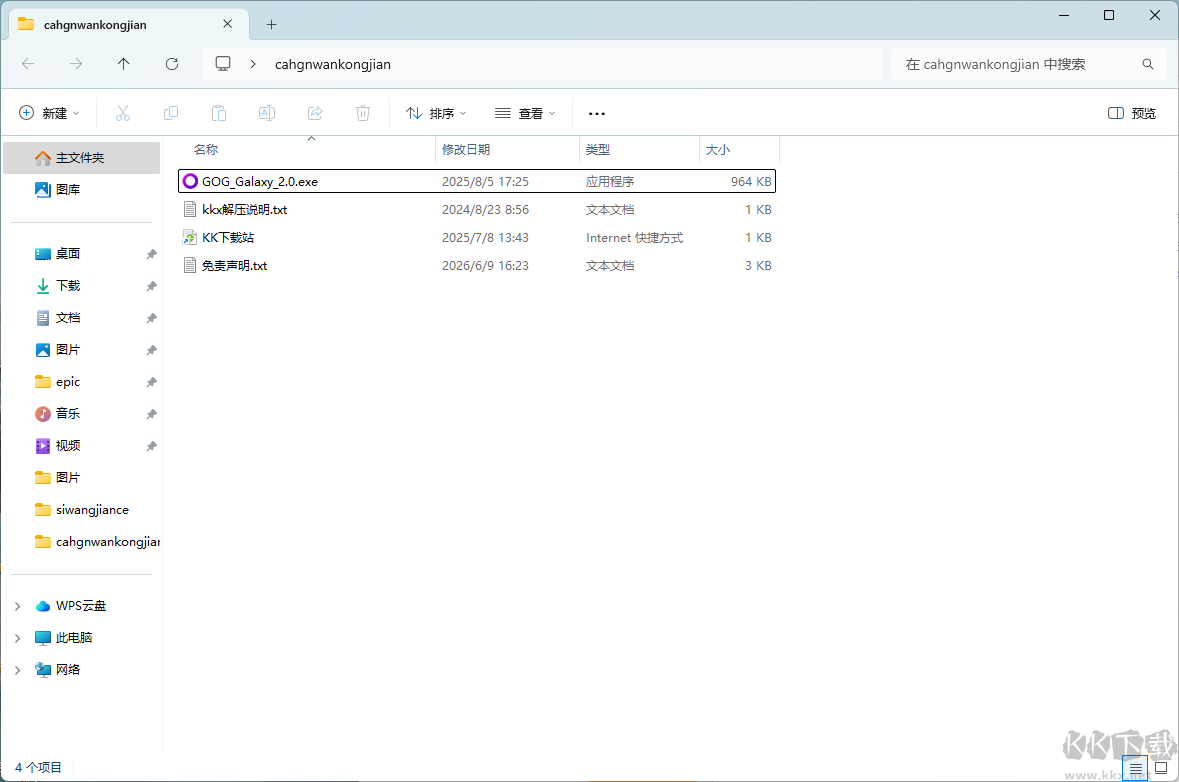Click the Copy icon in toolbar
1179x782 pixels.
(171, 114)
